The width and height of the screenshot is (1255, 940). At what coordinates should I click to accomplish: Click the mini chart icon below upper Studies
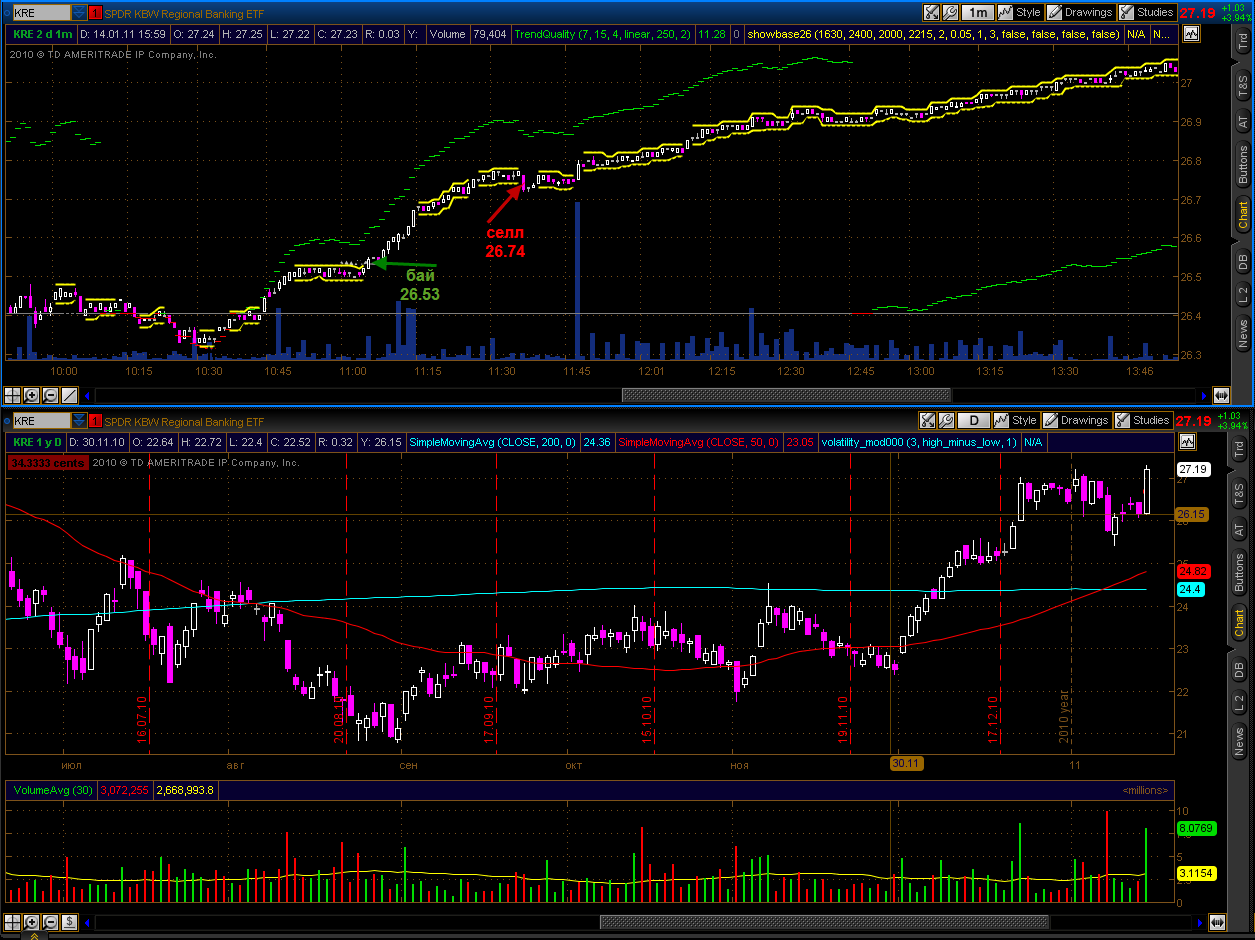point(1190,34)
